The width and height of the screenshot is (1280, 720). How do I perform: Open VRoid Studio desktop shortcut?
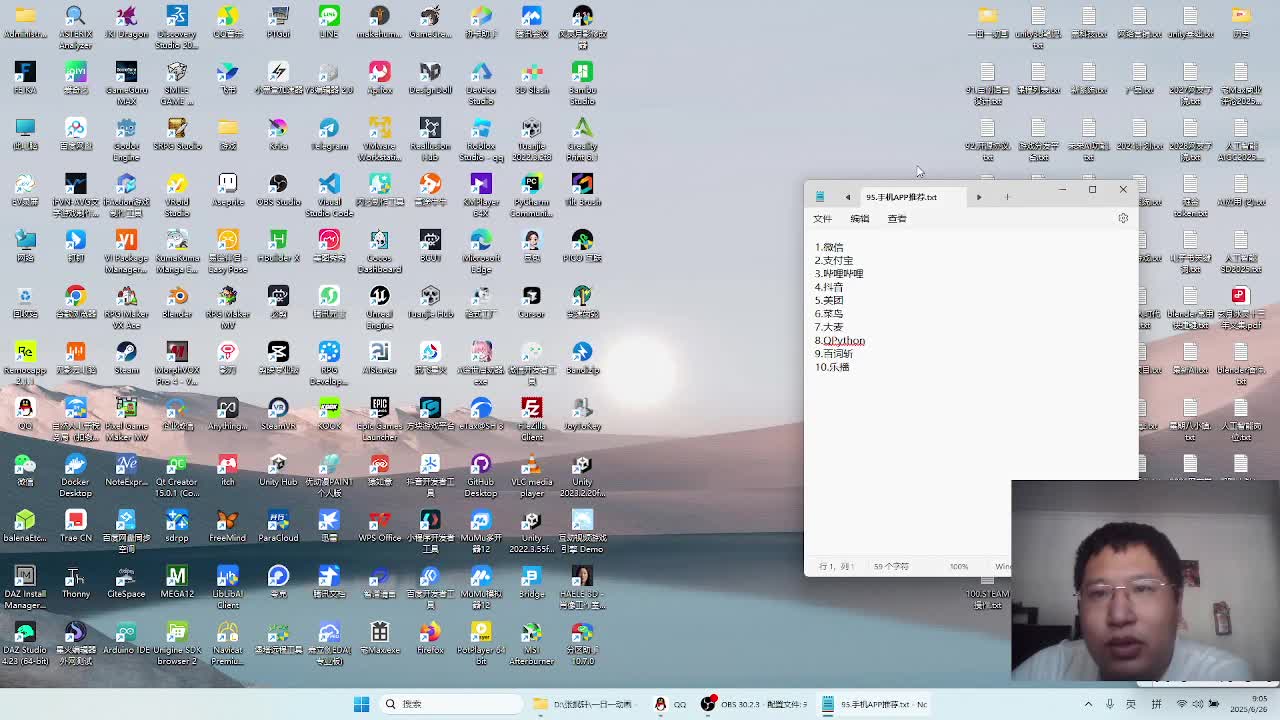177,195
